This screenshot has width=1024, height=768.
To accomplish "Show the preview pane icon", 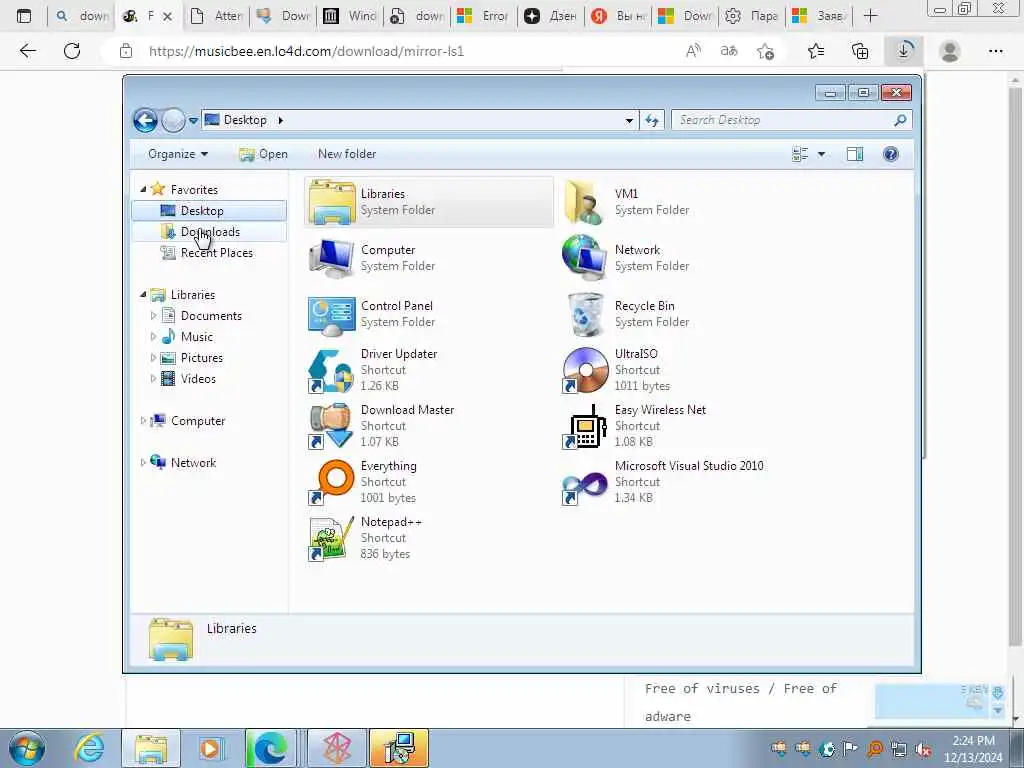I will pos(855,154).
